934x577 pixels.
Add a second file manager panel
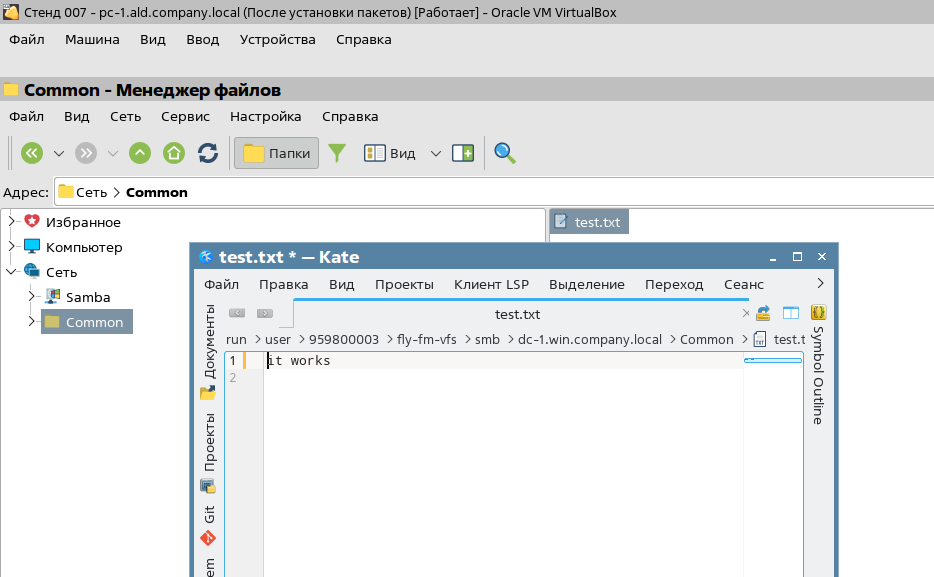463,153
